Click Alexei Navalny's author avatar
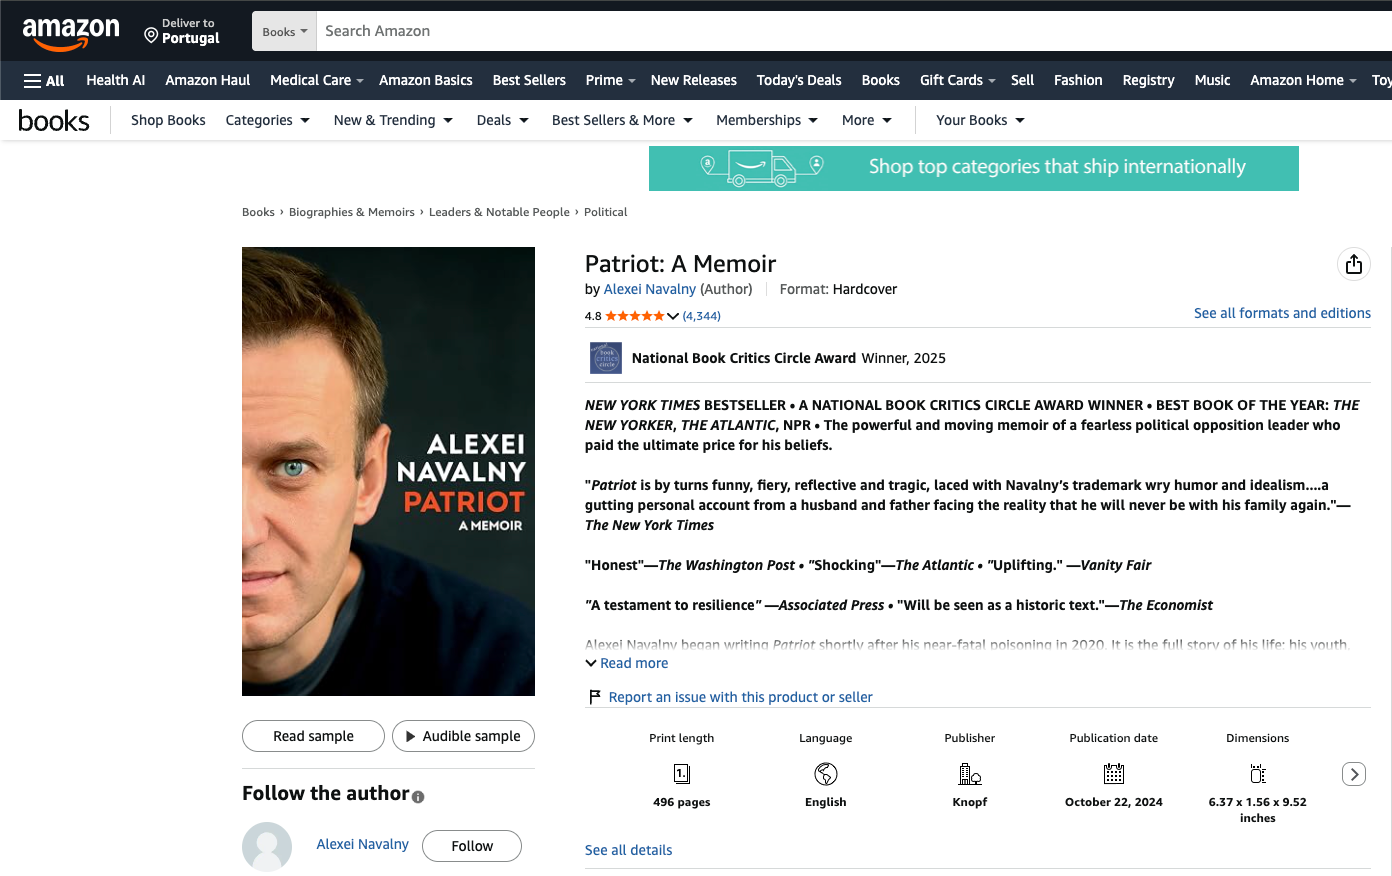This screenshot has height=876, width=1392. pos(267,847)
